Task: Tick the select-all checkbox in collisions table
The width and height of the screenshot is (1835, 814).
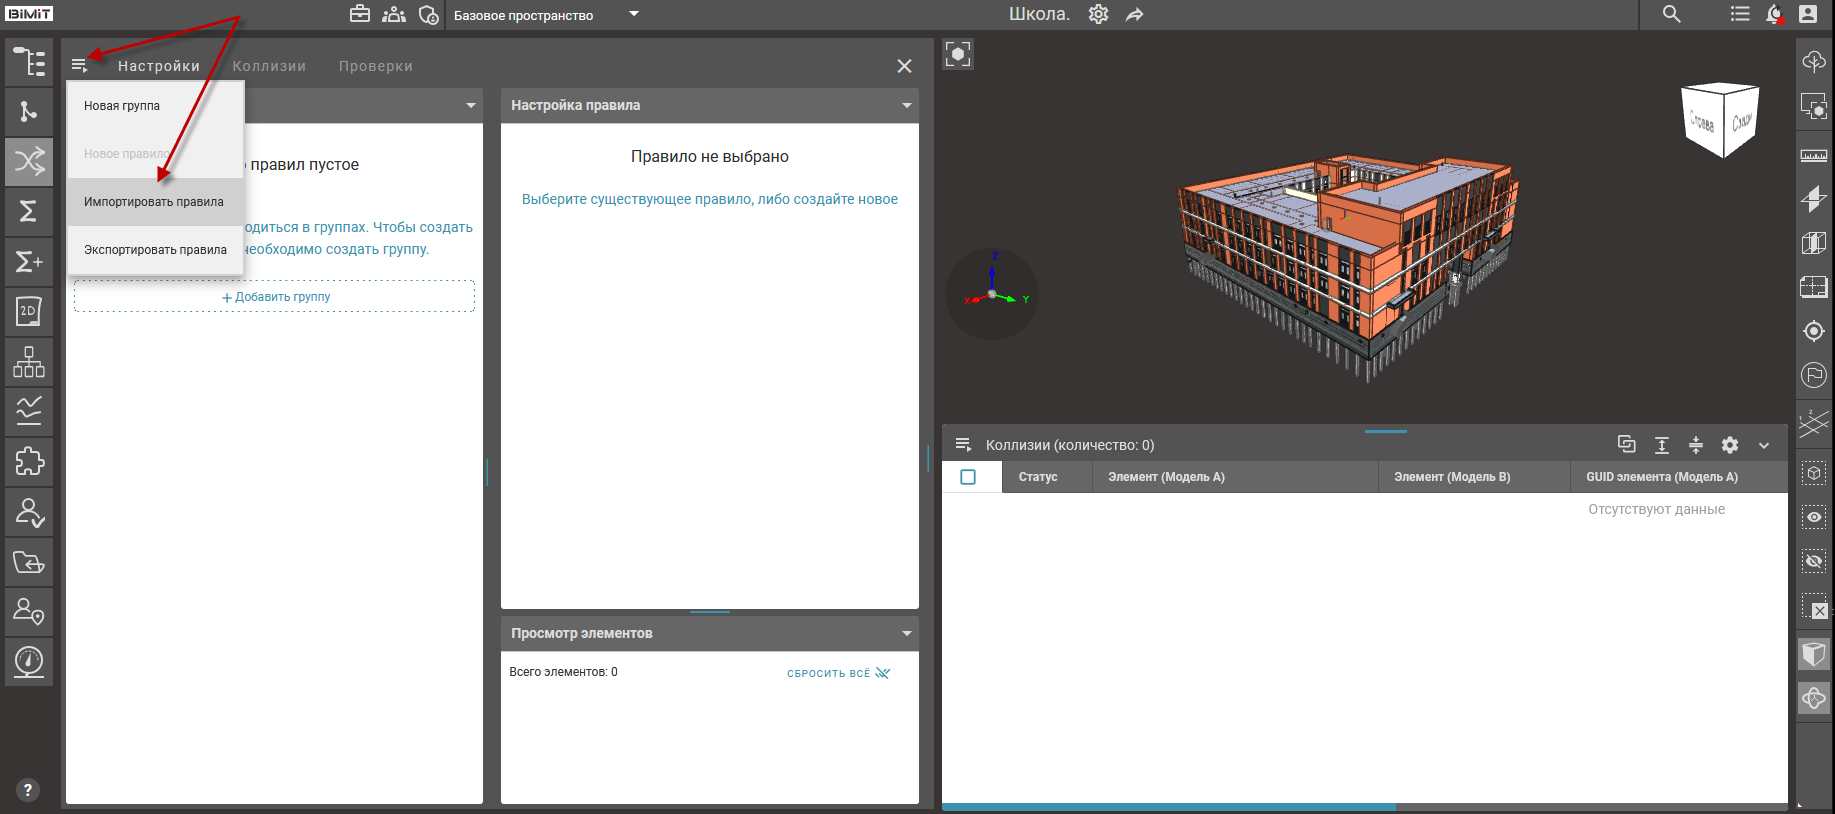Action: coord(968,477)
